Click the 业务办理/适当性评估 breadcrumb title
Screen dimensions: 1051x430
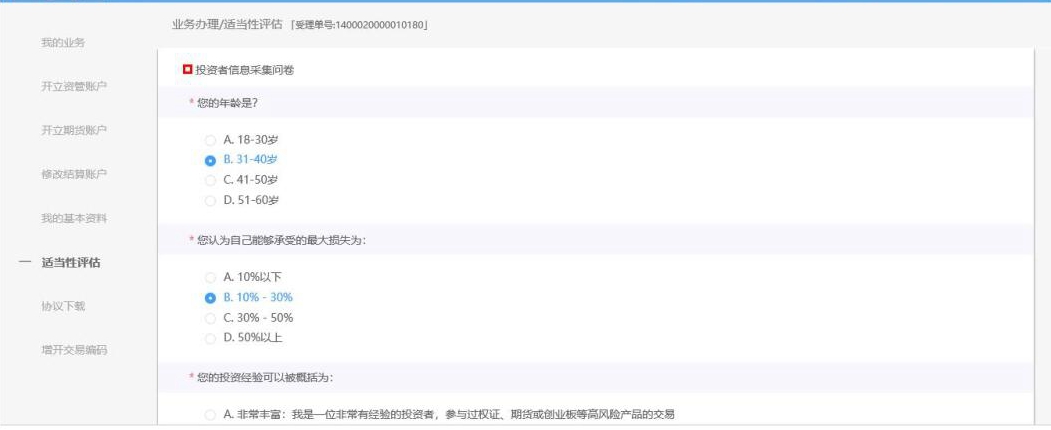(220, 23)
